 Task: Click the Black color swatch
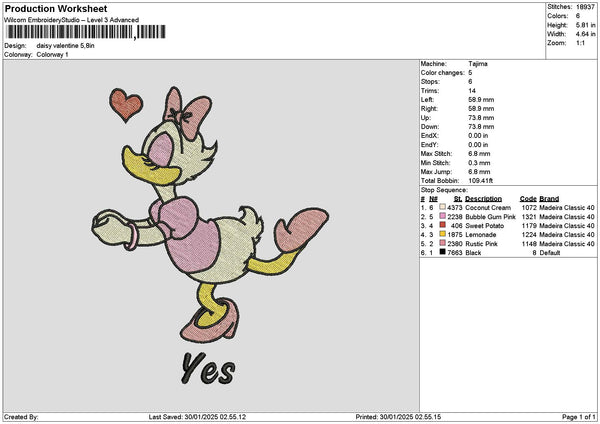442,252
